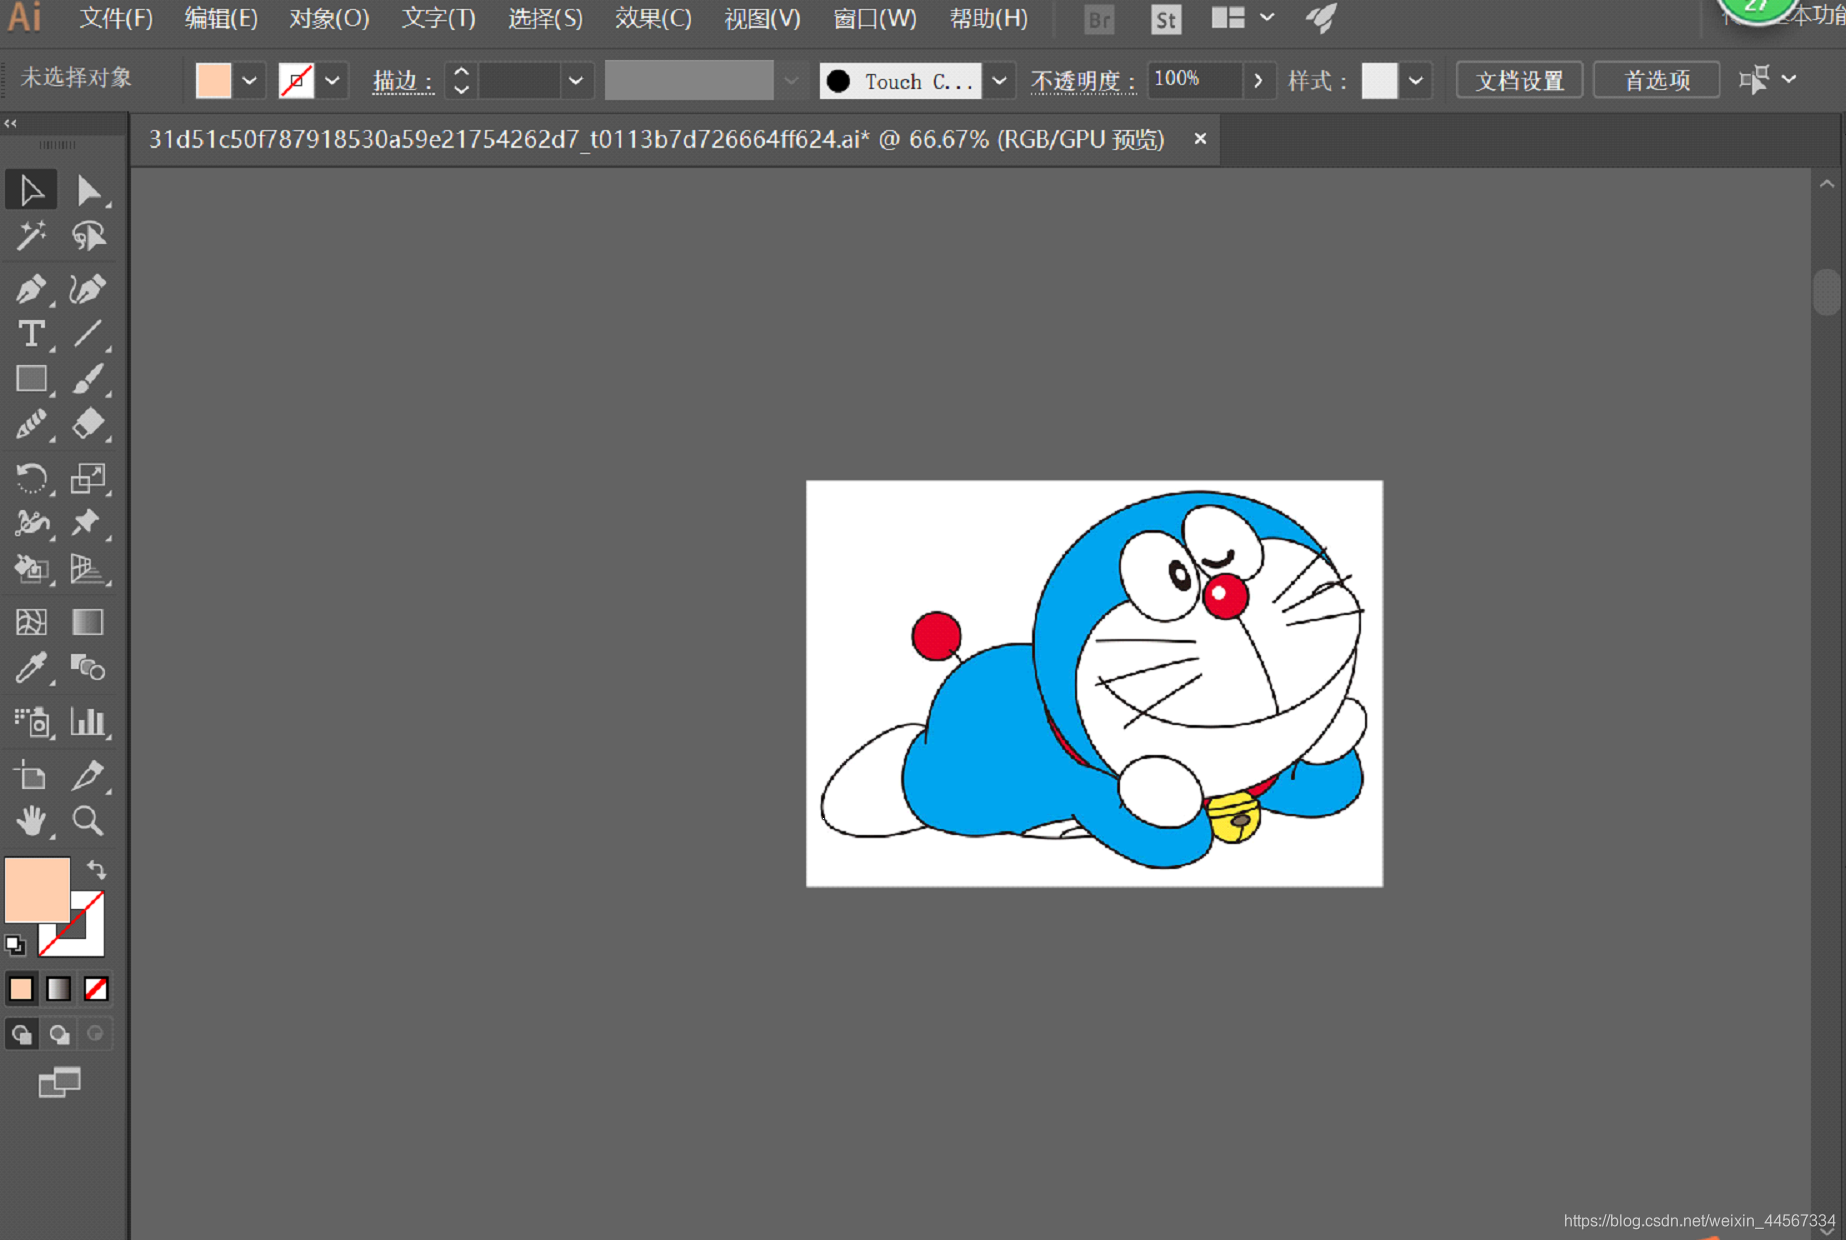Expand the align options arrow at right
The image size is (1846, 1240).
pyautogui.click(x=1790, y=79)
